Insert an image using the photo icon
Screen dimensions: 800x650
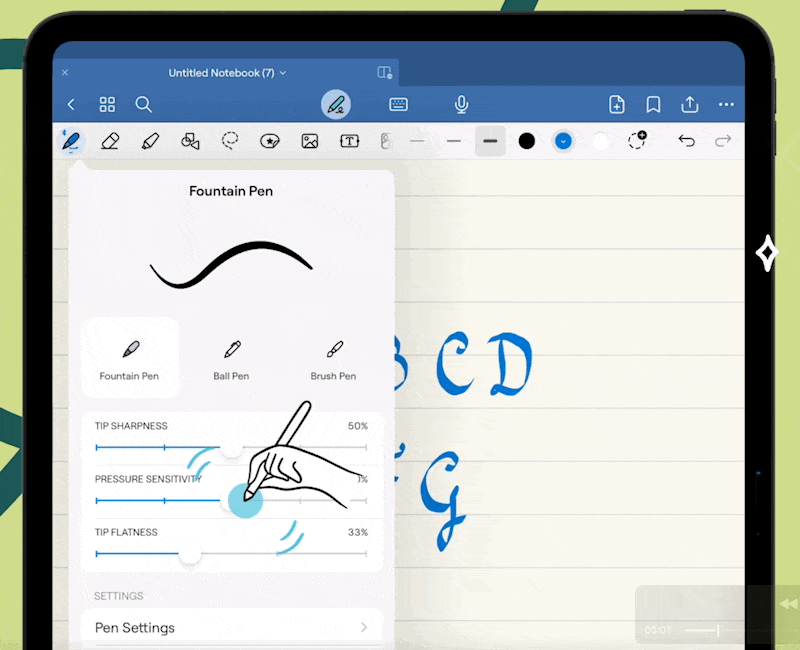[309, 141]
